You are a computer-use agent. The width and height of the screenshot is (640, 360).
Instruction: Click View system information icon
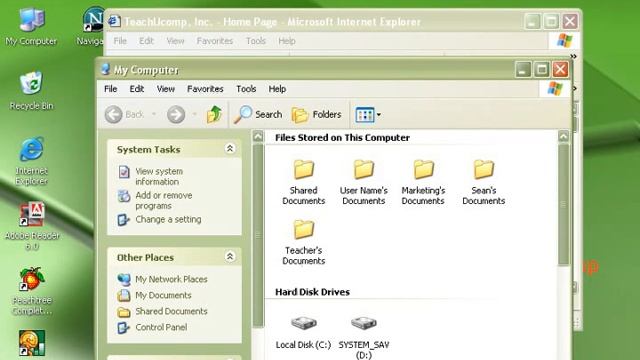coord(124,172)
